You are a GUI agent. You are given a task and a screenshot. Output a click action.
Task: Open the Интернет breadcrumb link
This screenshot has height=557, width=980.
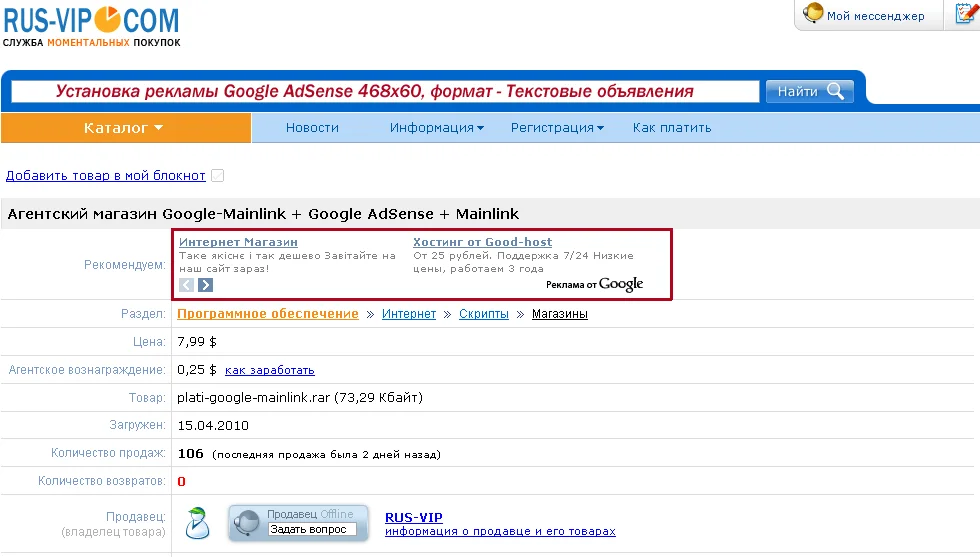pos(409,314)
